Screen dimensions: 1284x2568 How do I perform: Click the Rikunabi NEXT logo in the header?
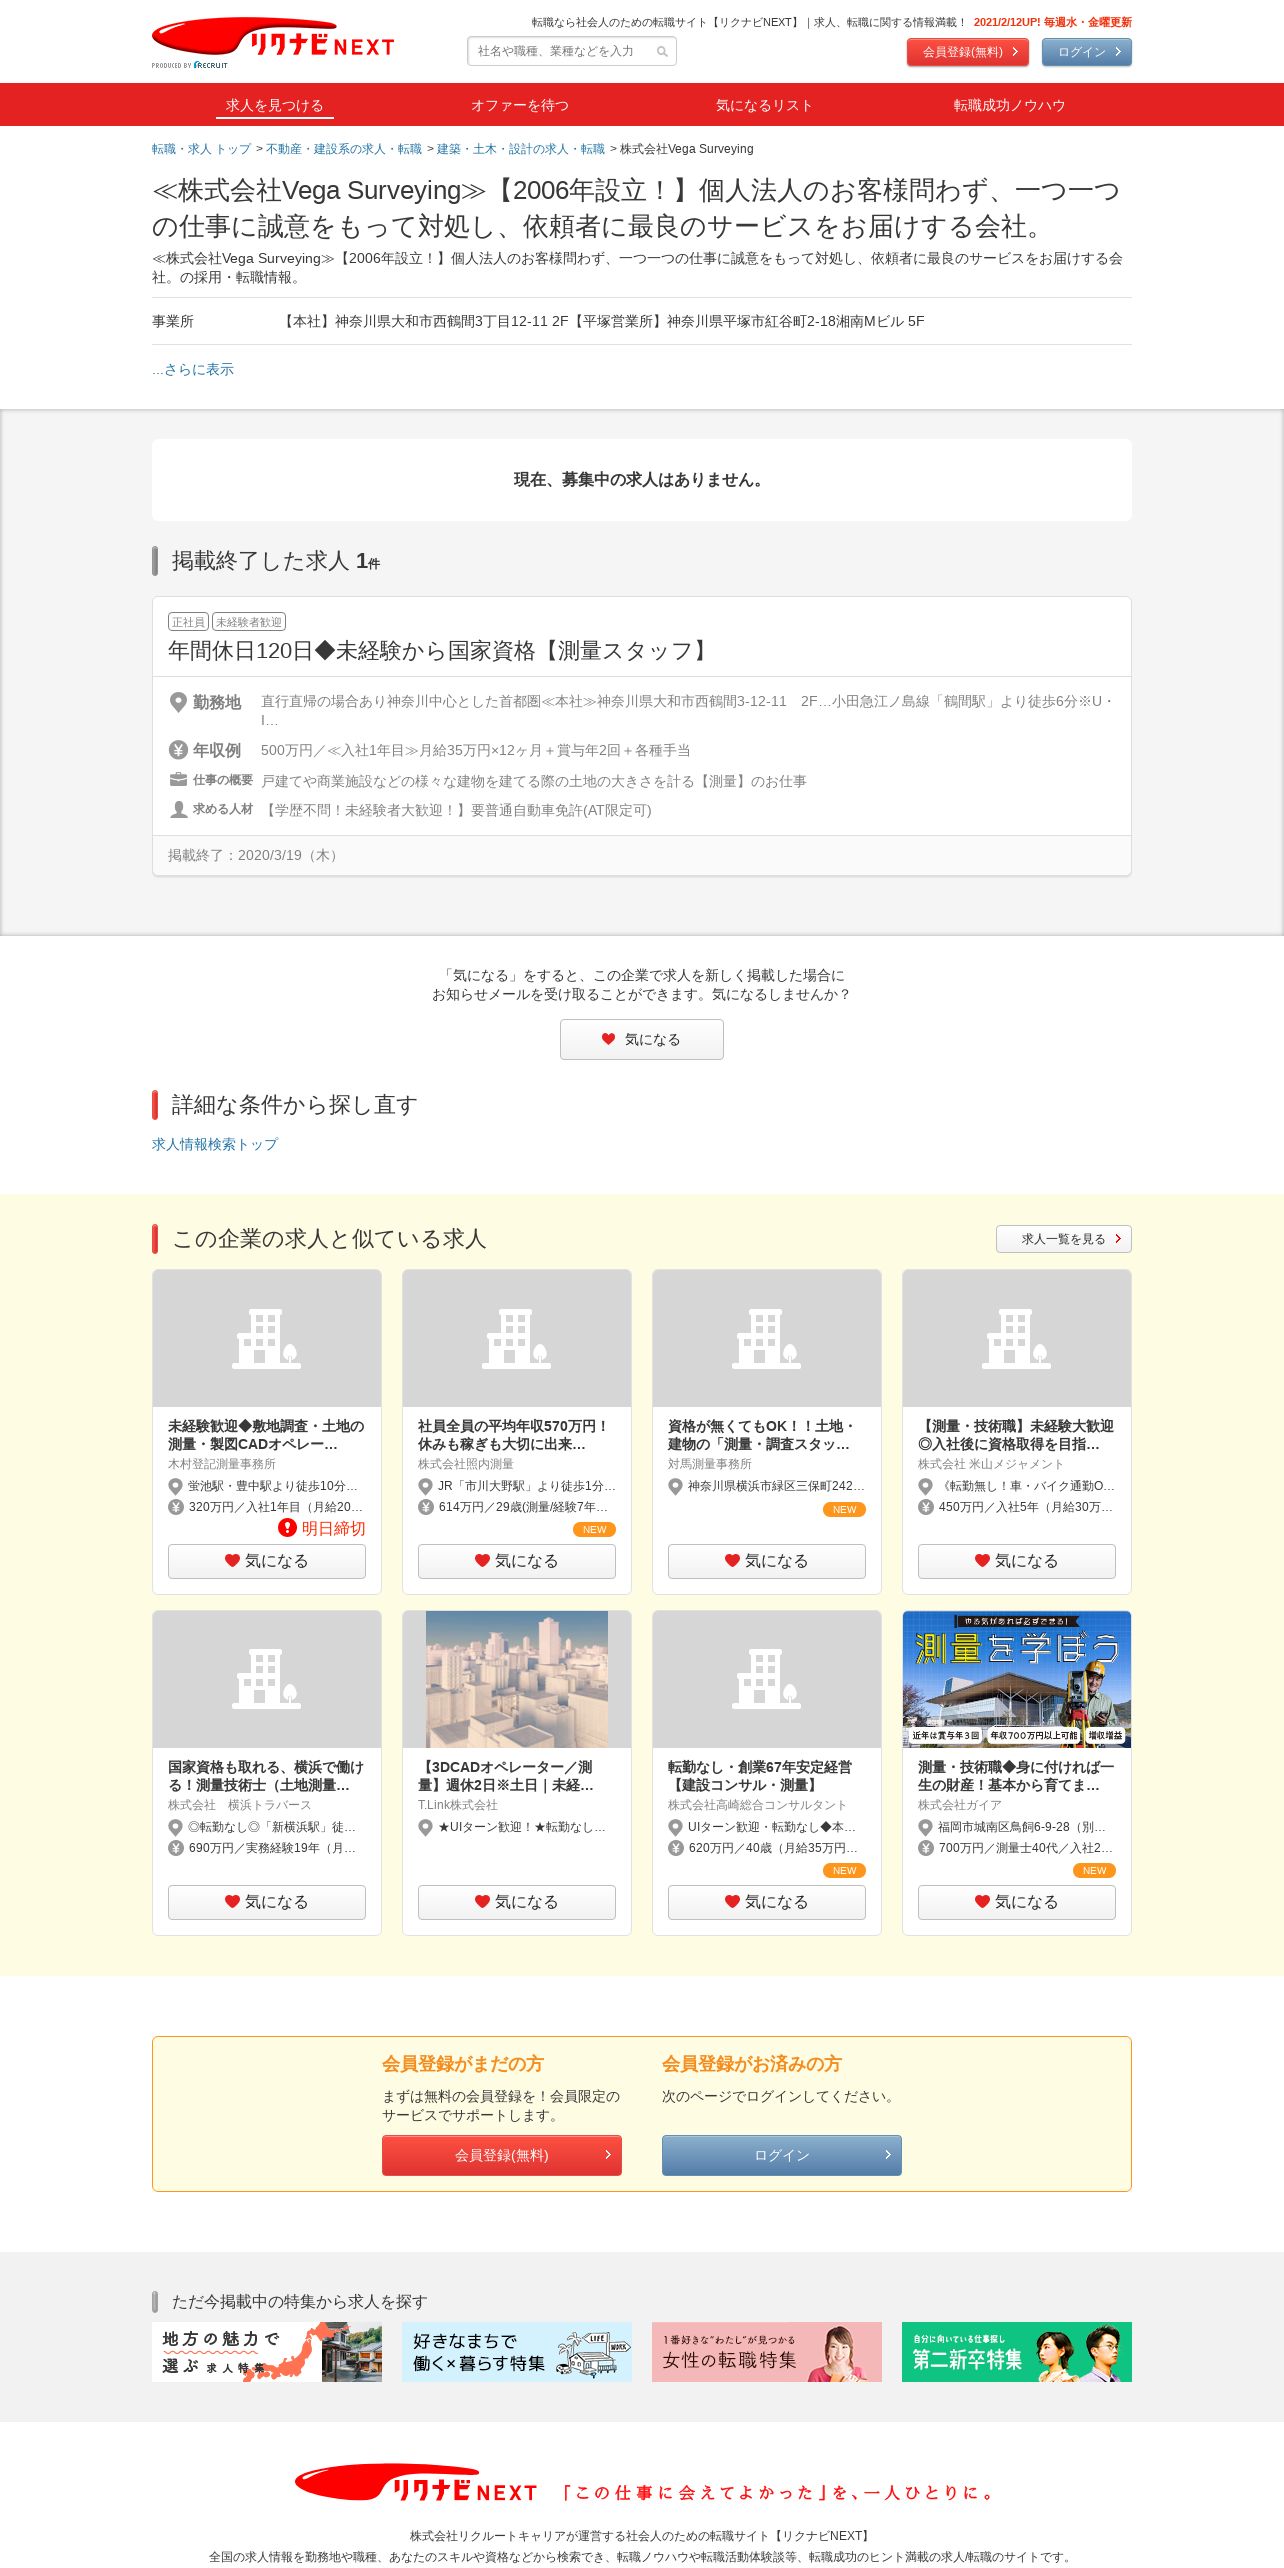click(x=272, y=43)
